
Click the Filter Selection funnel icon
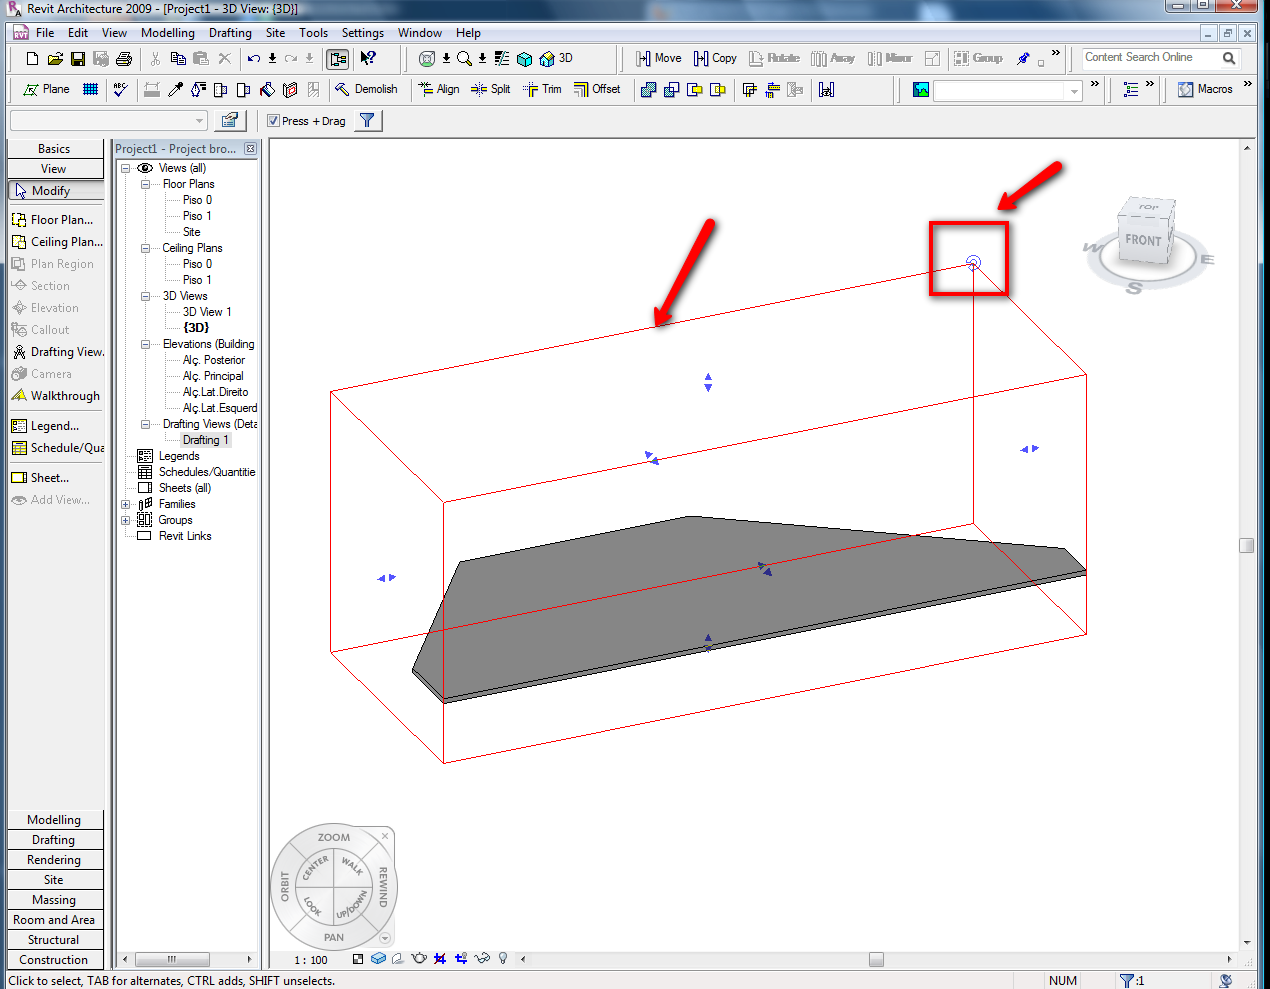367,121
